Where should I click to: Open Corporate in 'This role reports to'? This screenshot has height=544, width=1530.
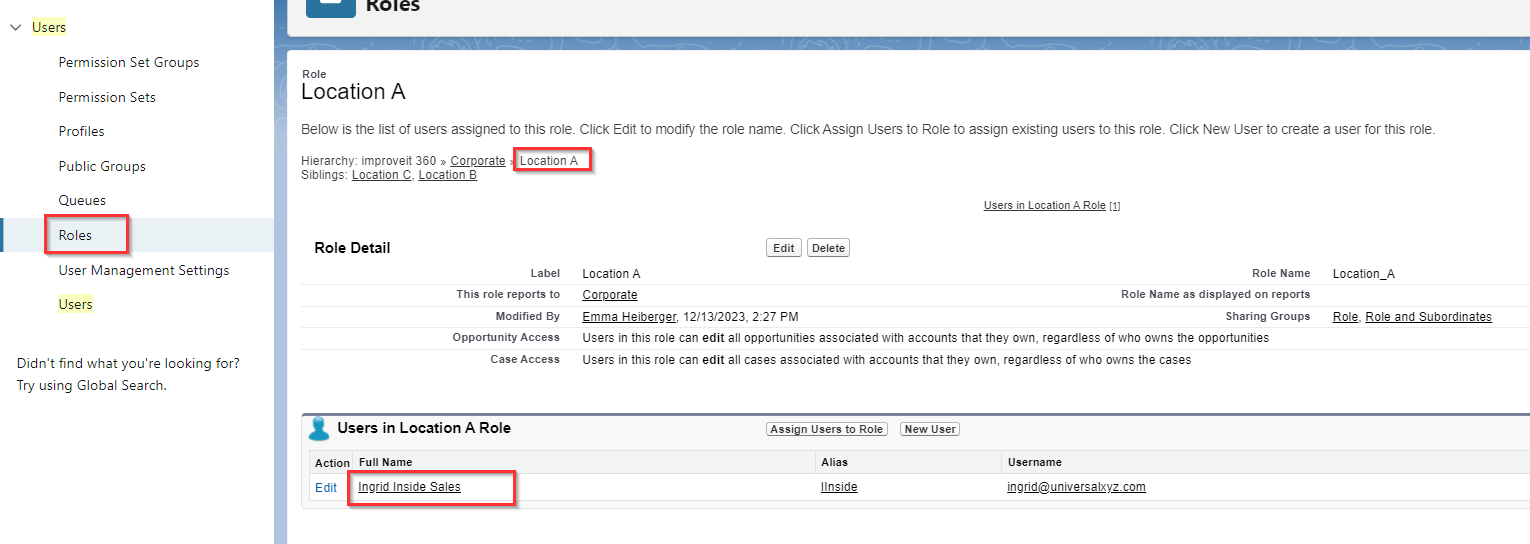pos(610,295)
